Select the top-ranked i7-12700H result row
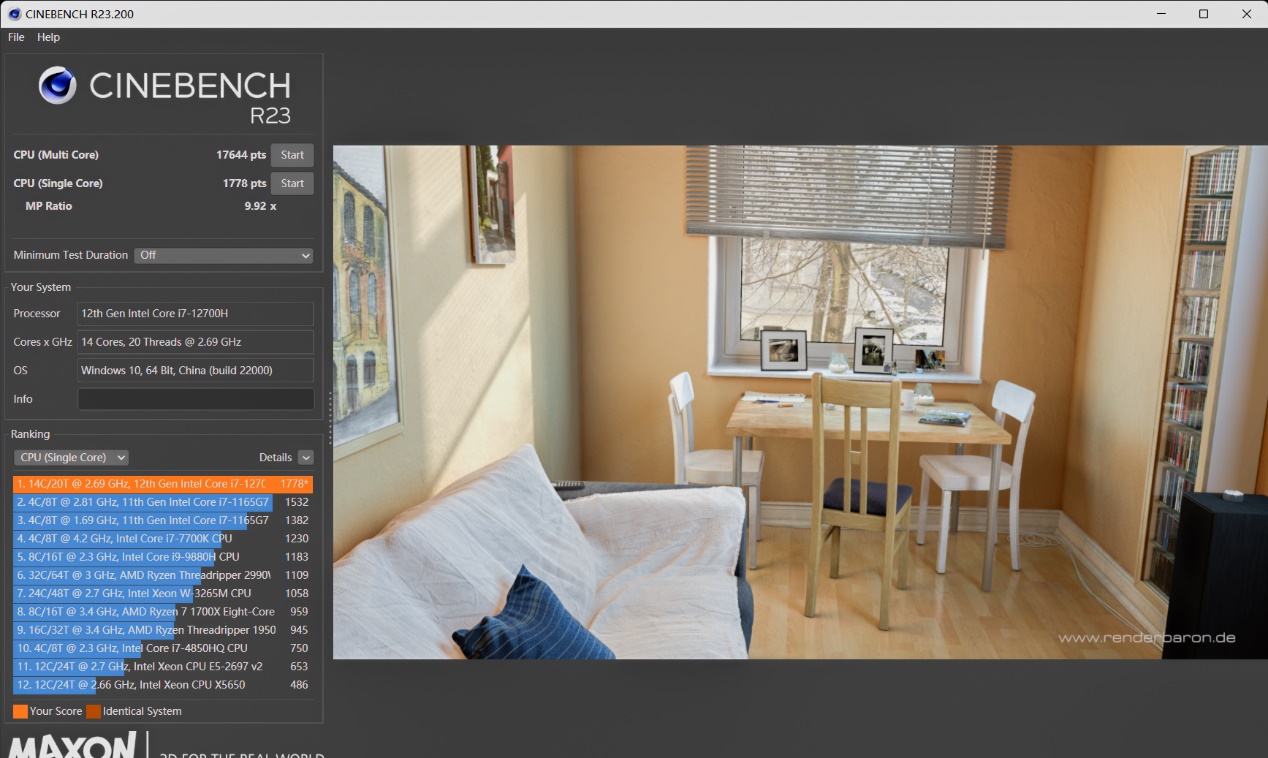The height and width of the screenshot is (758, 1268). 162,484
